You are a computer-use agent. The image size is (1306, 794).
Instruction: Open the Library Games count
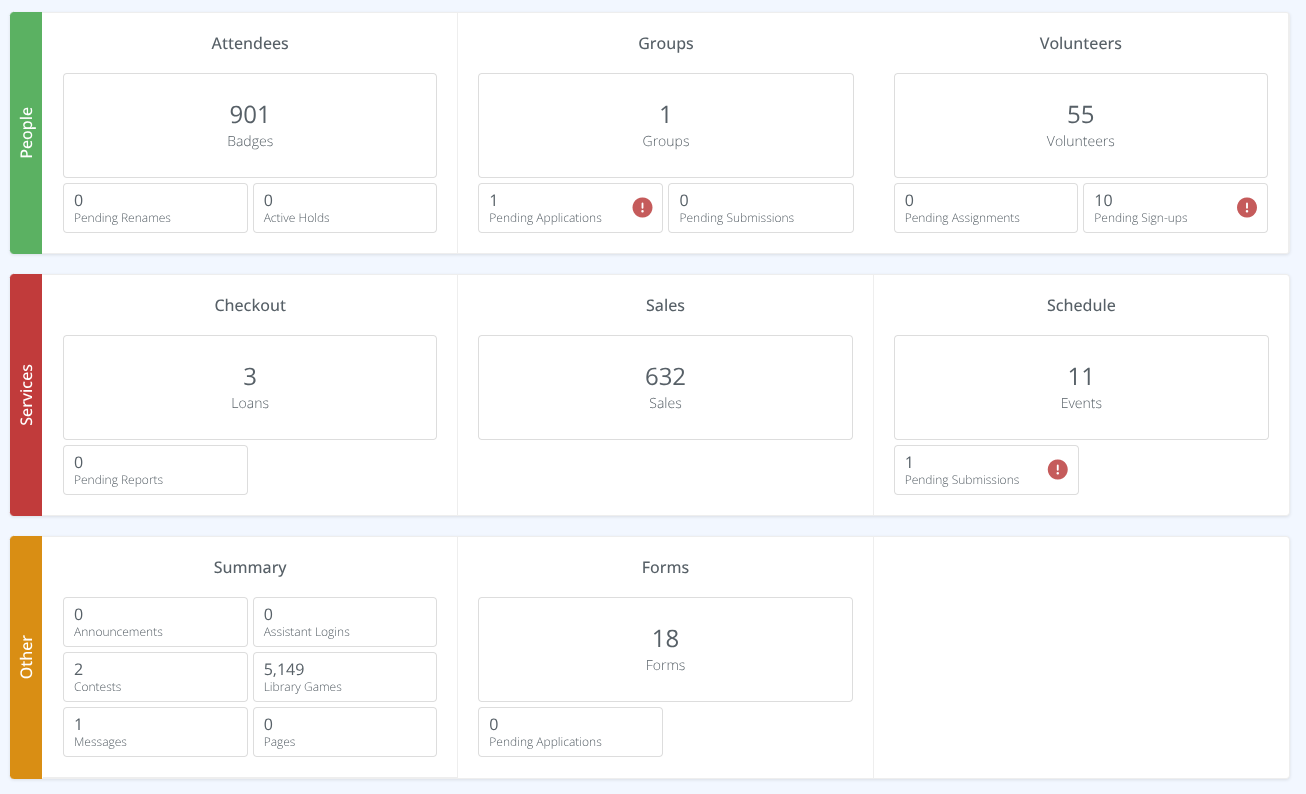pyautogui.click(x=344, y=676)
